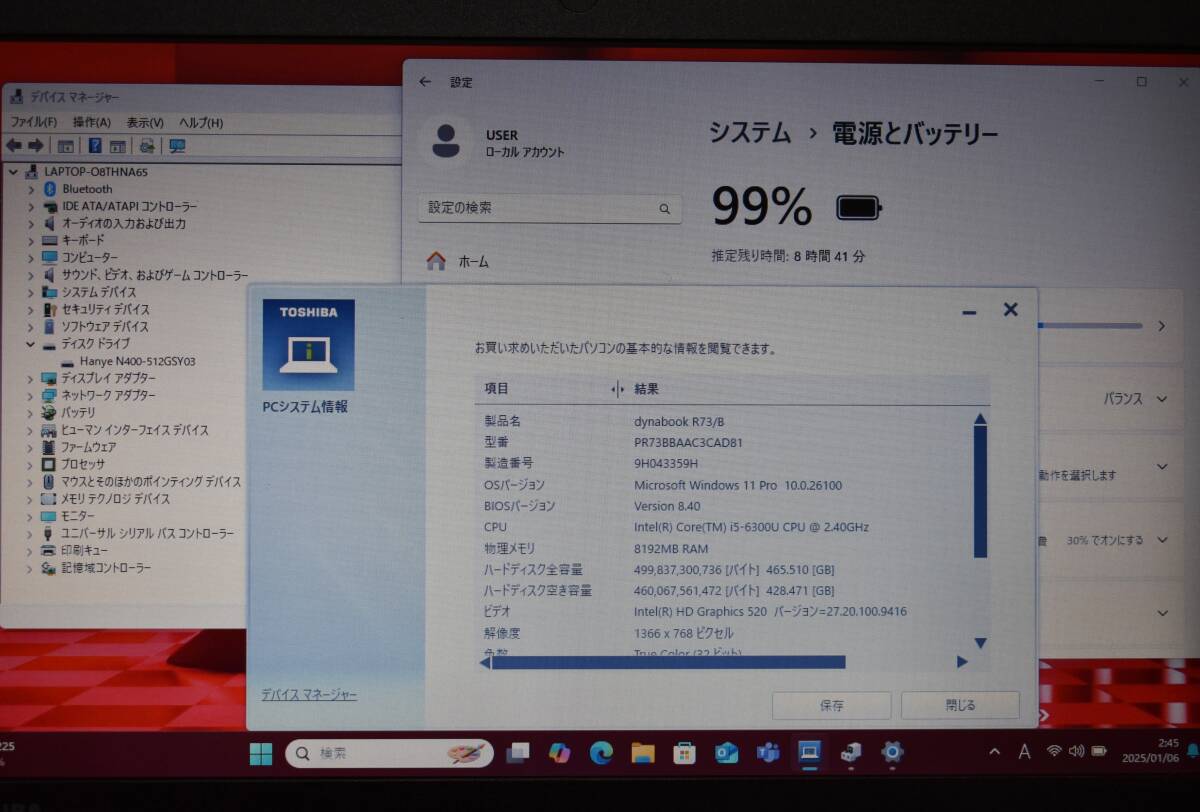Image resolution: width=1200 pixels, height=812 pixels.
Task: Open Microsoft Edge from the taskbar
Action: (601, 752)
